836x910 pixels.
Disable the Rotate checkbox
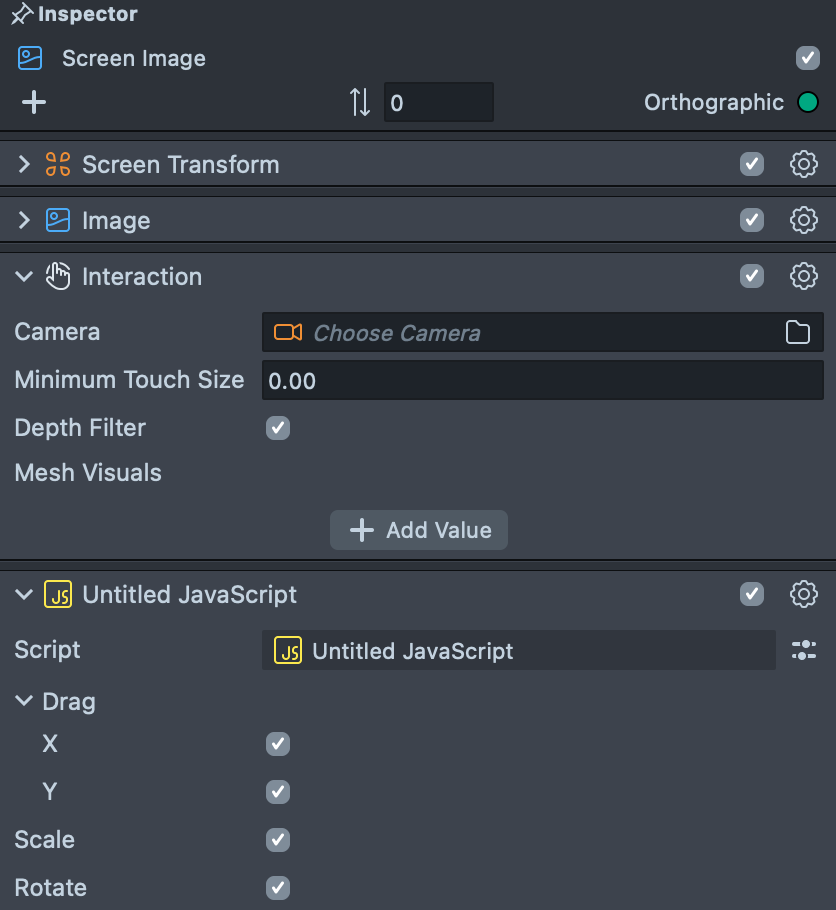[278, 888]
